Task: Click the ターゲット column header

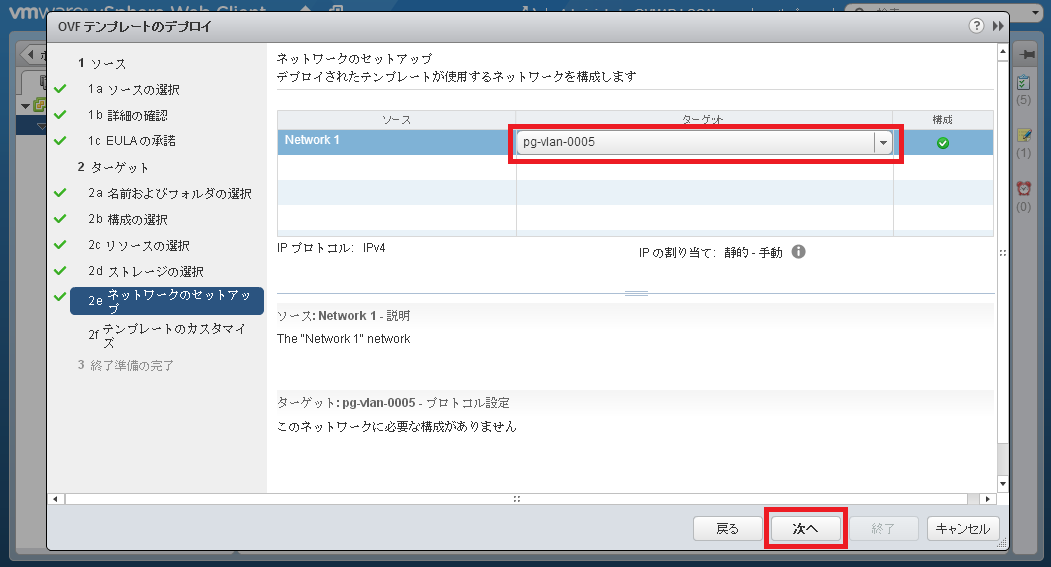Action: [704, 119]
